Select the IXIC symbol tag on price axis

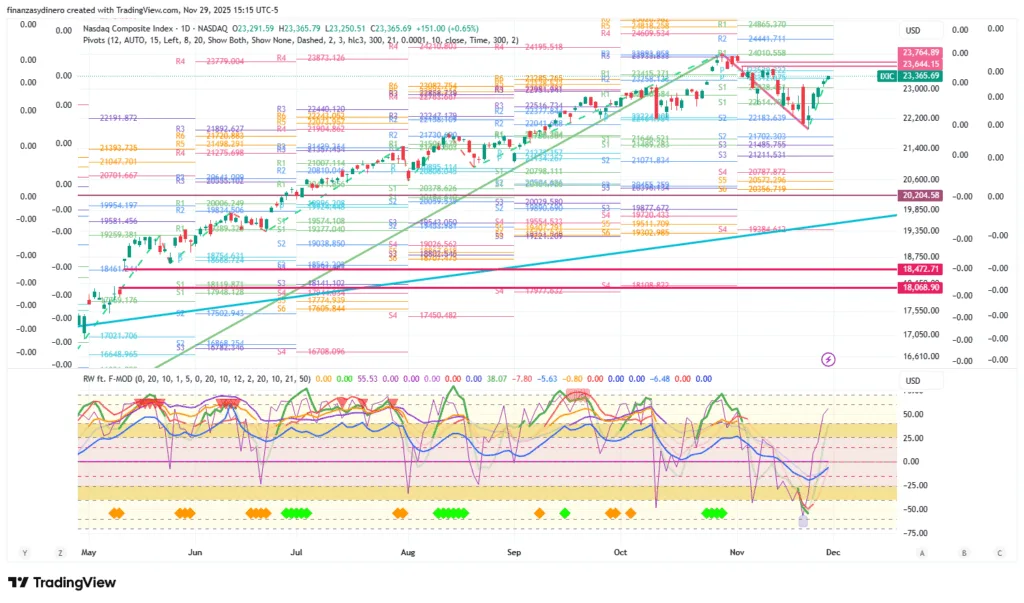pyautogui.click(x=886, y=76)
